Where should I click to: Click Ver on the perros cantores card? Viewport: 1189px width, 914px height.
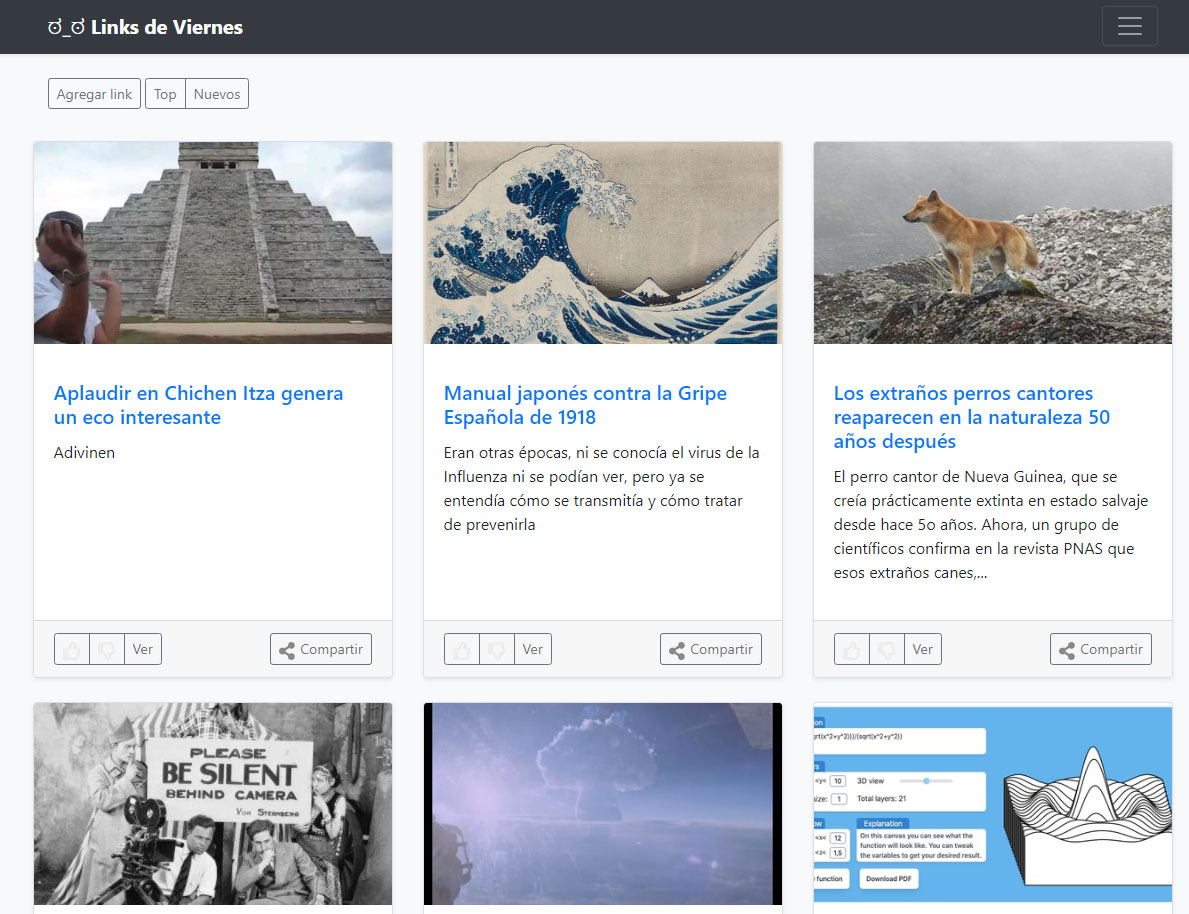click(x=922, y=649)
